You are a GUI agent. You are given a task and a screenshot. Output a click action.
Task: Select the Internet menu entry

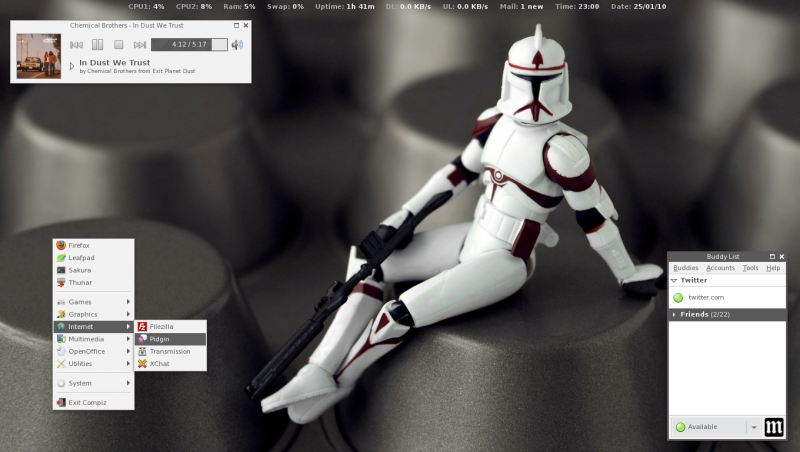click(93, 326)
